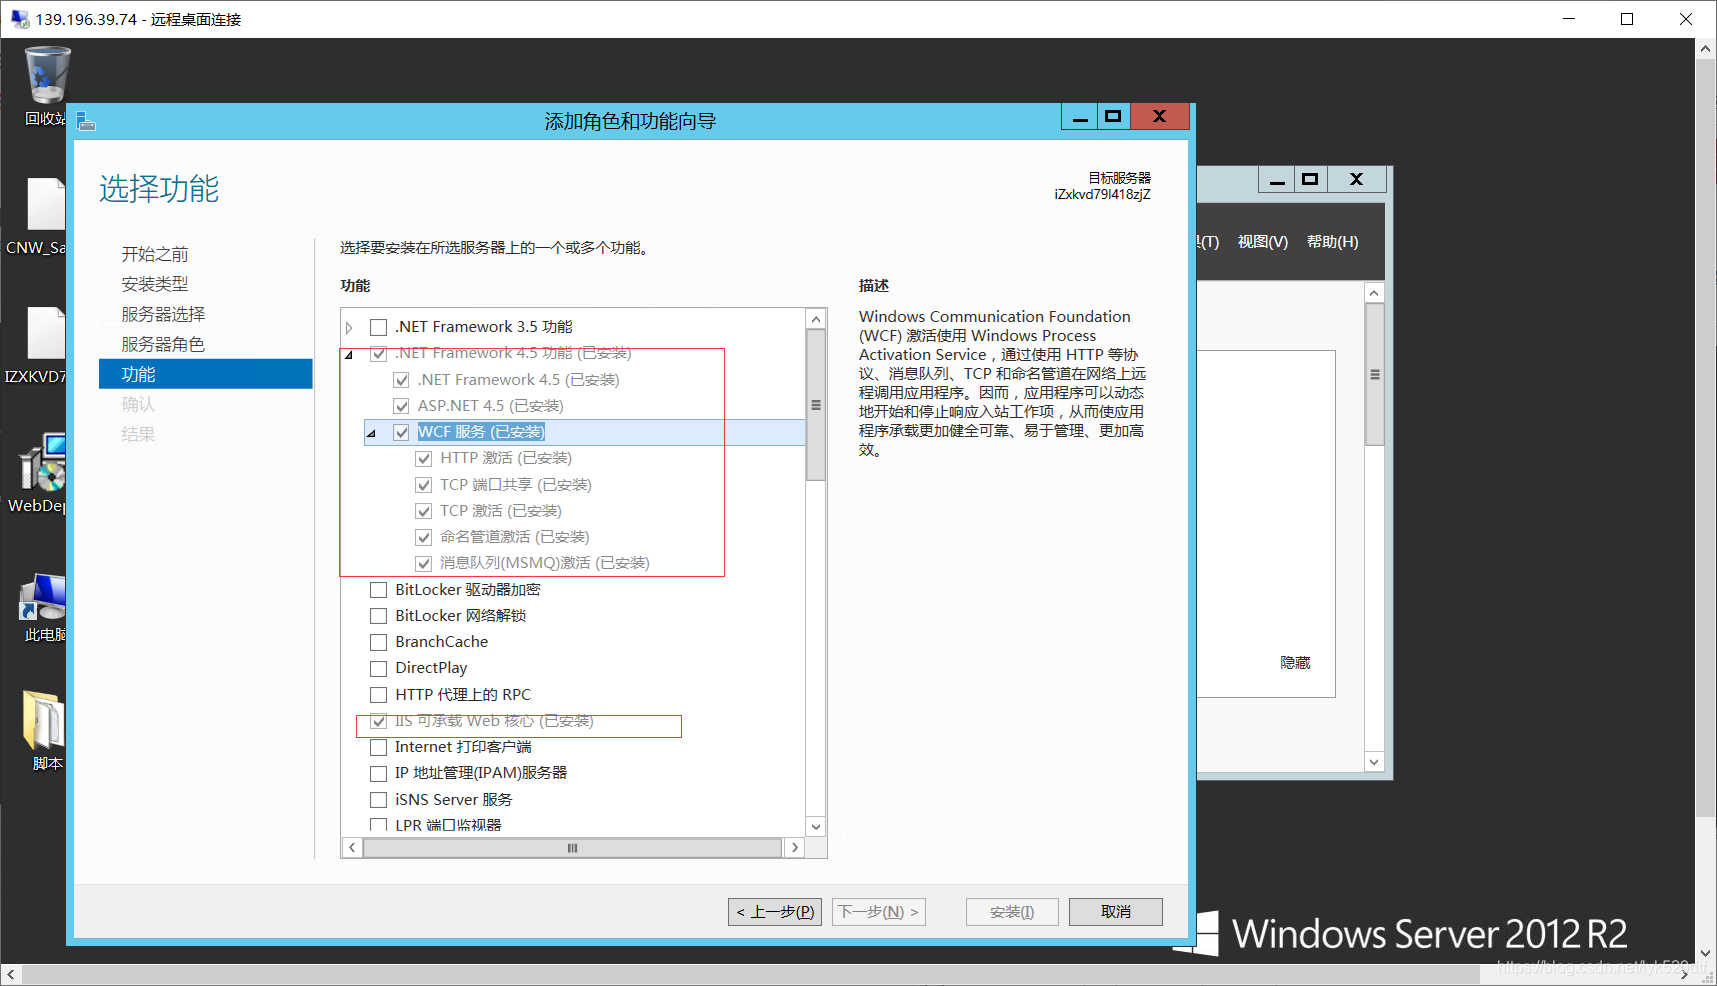The width and height of the screenshot is (1717, 986).
Task: Click the 取消 button
Action: [x=1116, y=912]
